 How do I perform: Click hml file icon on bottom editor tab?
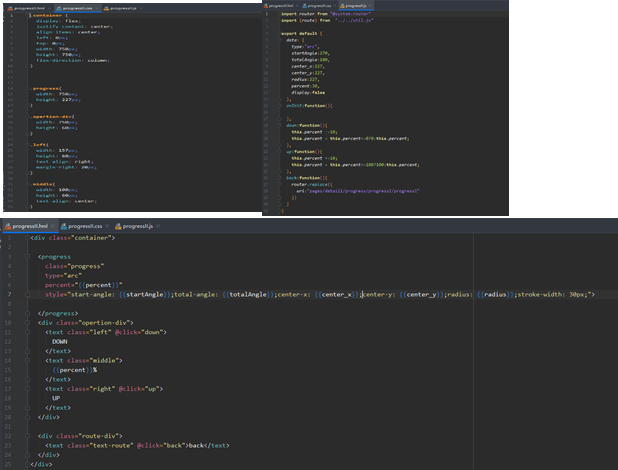[x=8, y=226]
